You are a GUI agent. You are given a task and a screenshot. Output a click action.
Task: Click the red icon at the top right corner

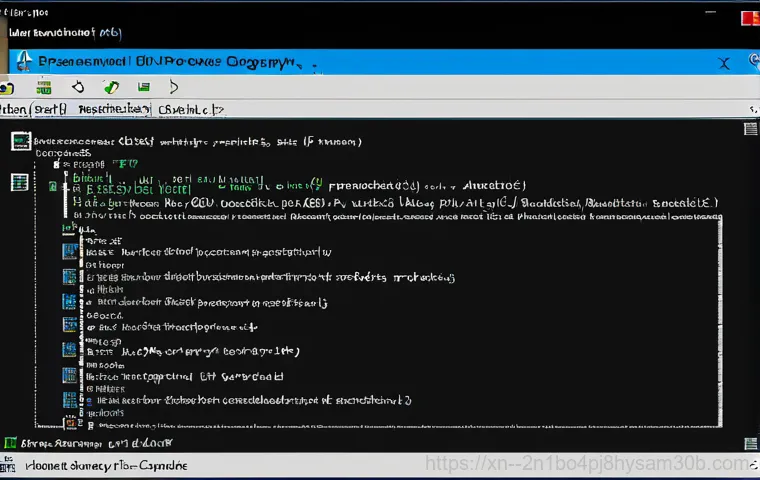click(x=750, y=18)
